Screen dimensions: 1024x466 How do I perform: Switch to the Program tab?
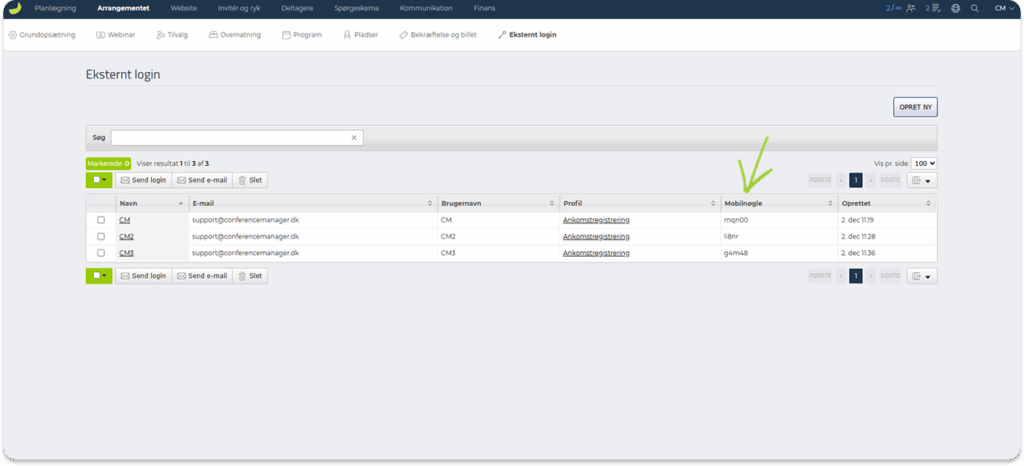(302, 34)
